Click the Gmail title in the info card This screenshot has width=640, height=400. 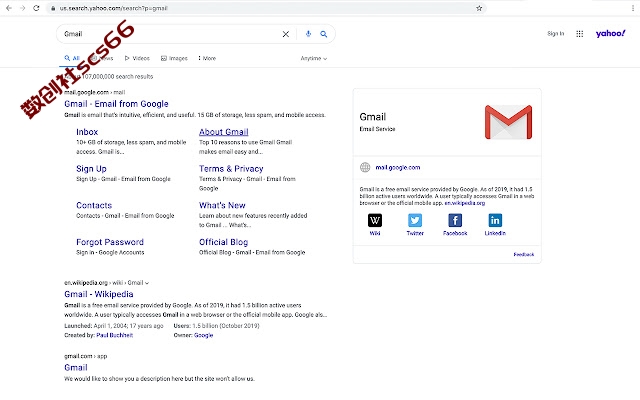pyautogui.click(x=373, y=117)
